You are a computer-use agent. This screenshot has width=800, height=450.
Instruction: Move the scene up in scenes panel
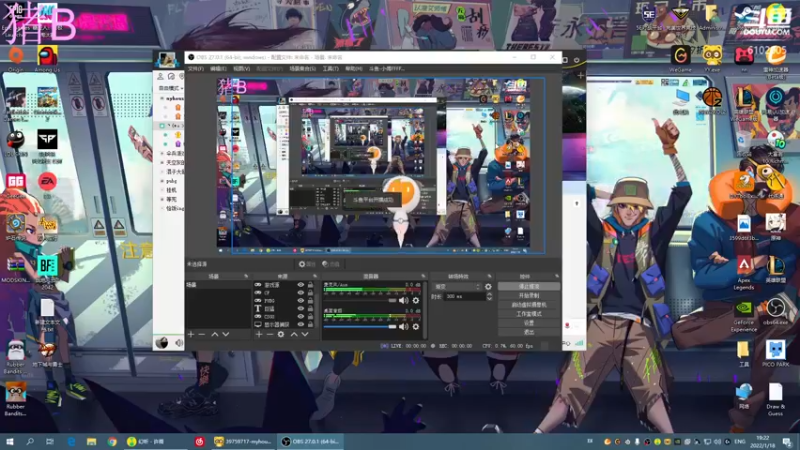(215, 334)
